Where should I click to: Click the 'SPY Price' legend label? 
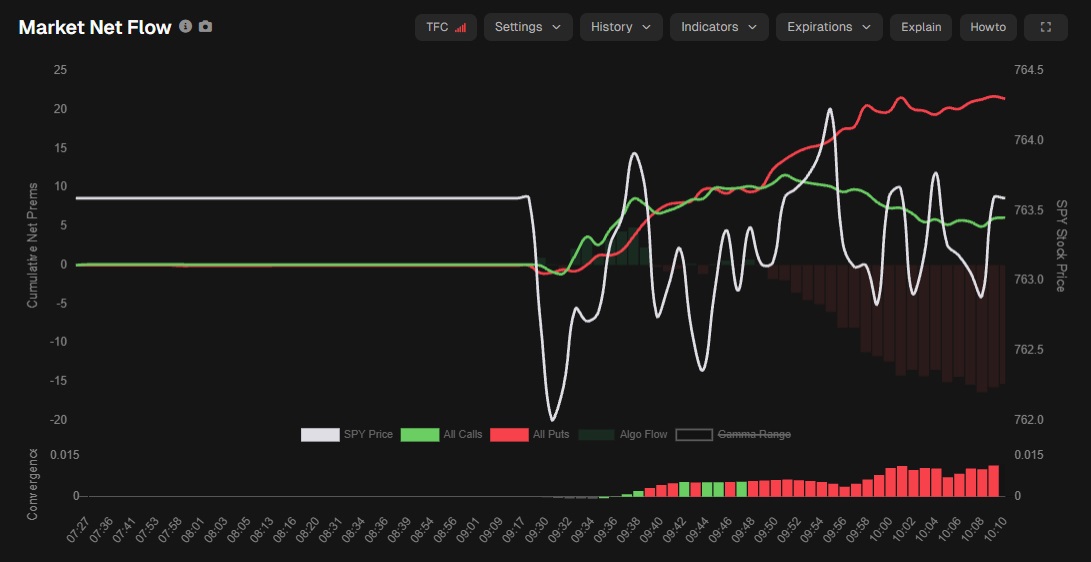point(368,435)
